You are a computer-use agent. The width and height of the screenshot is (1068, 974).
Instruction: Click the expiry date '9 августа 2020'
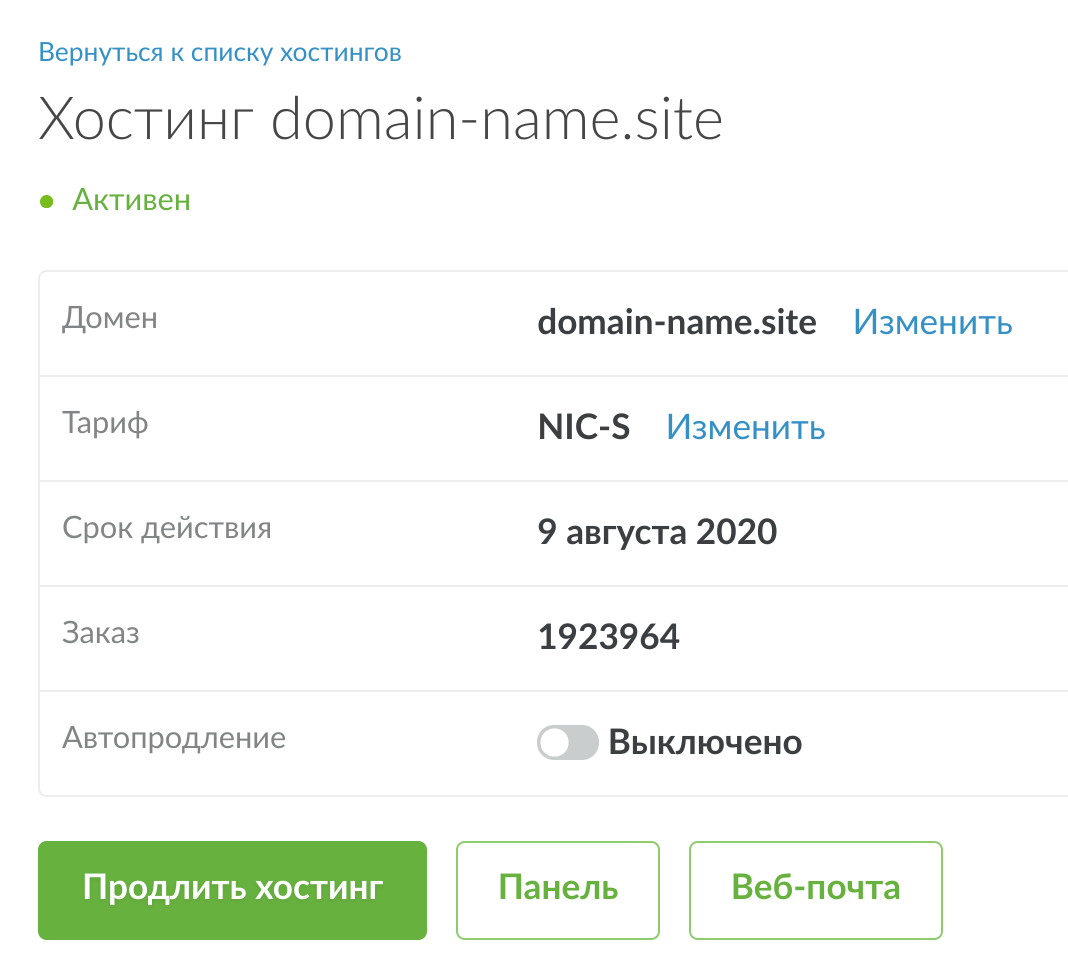tap(657, 532)
